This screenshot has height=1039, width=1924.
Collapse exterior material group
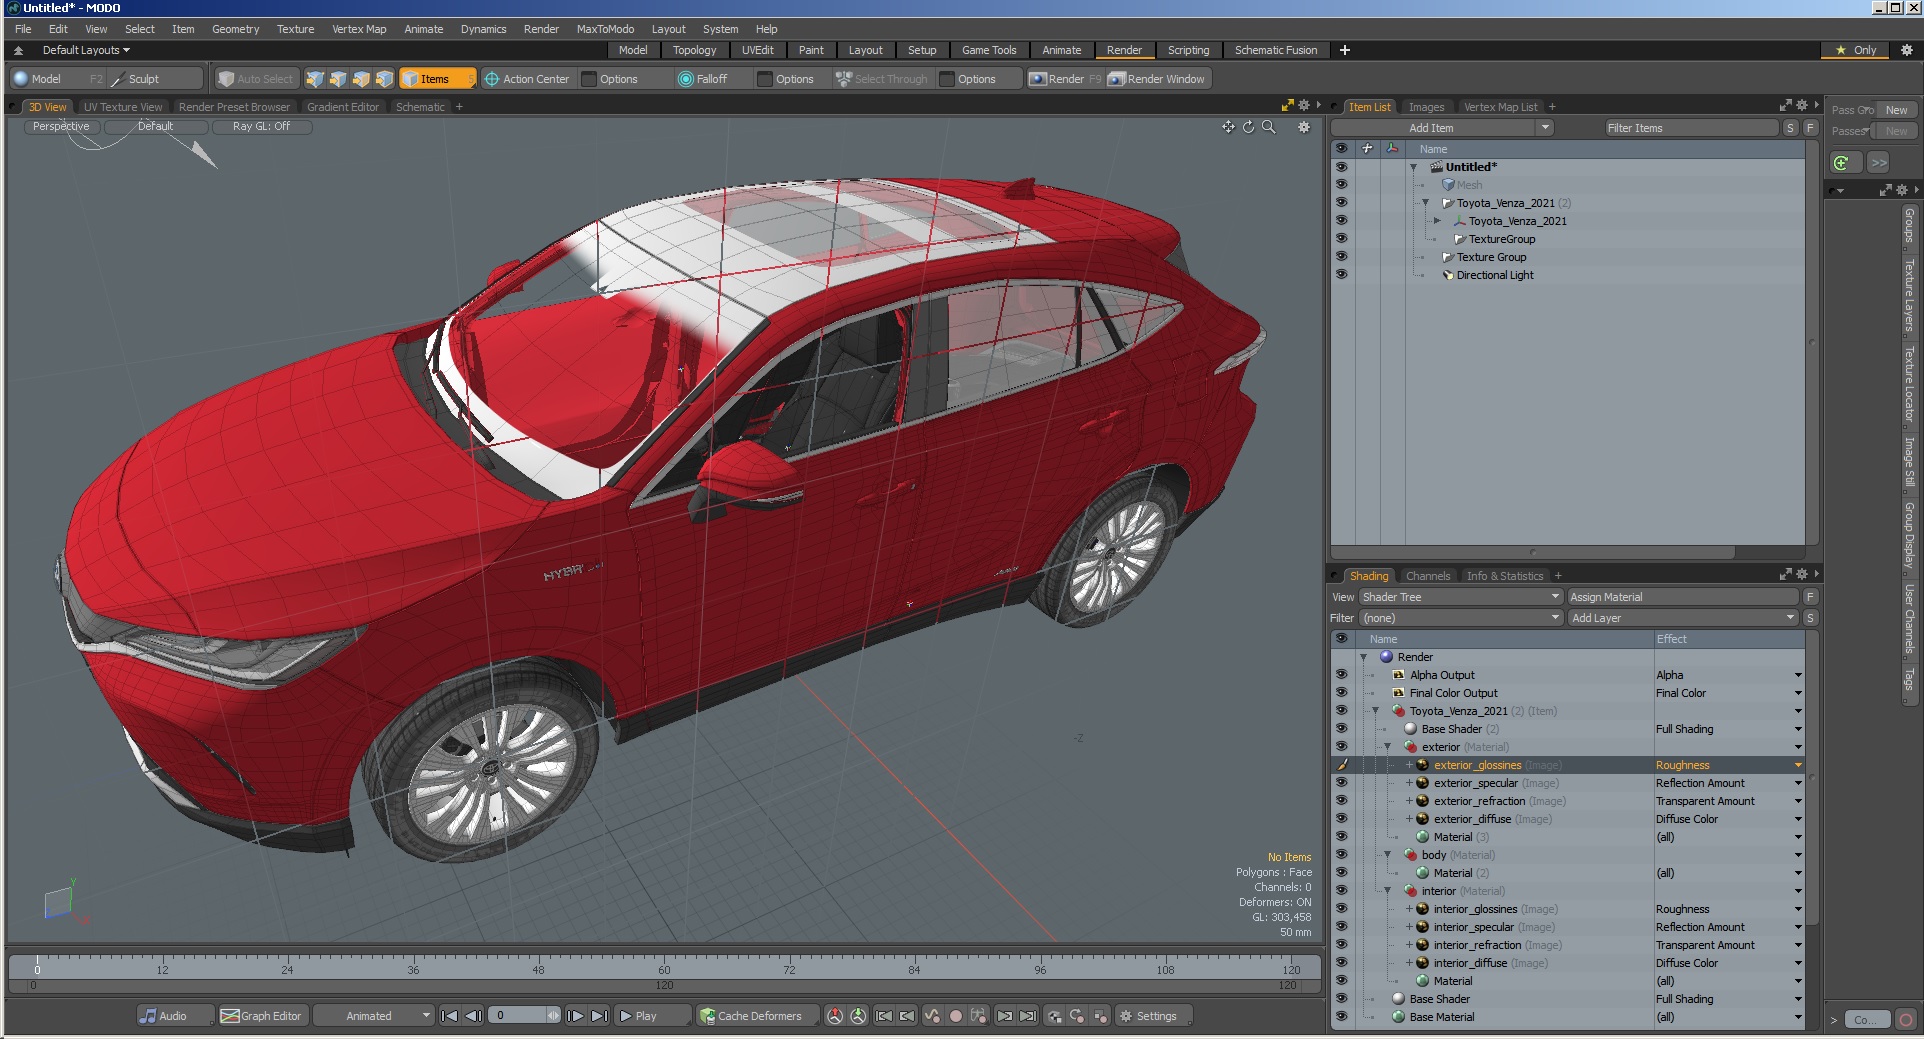tap(1387, 747)
